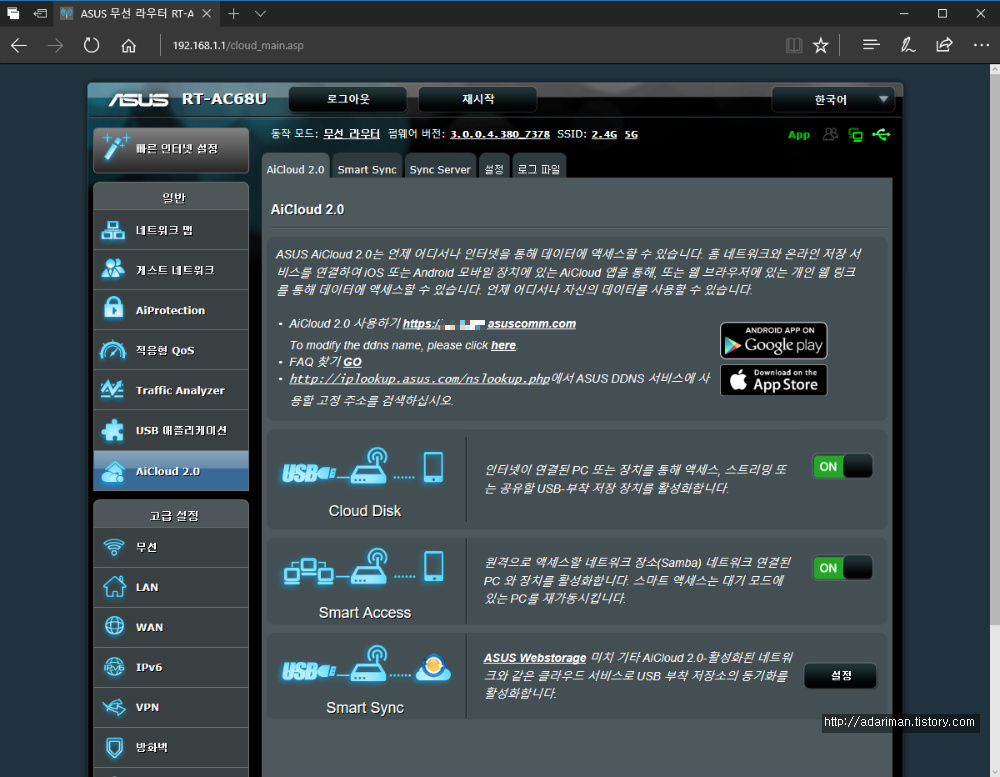The height and width of the screenshot is (777, 1000).
Task: Open browser hub menu
Action: (871, 45)
